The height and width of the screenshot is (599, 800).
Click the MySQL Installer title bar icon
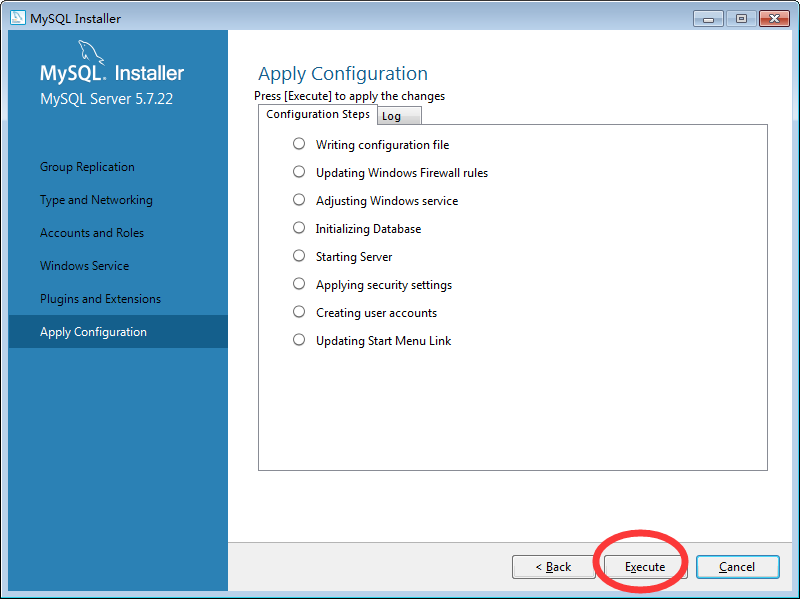(x=17, y=18)
